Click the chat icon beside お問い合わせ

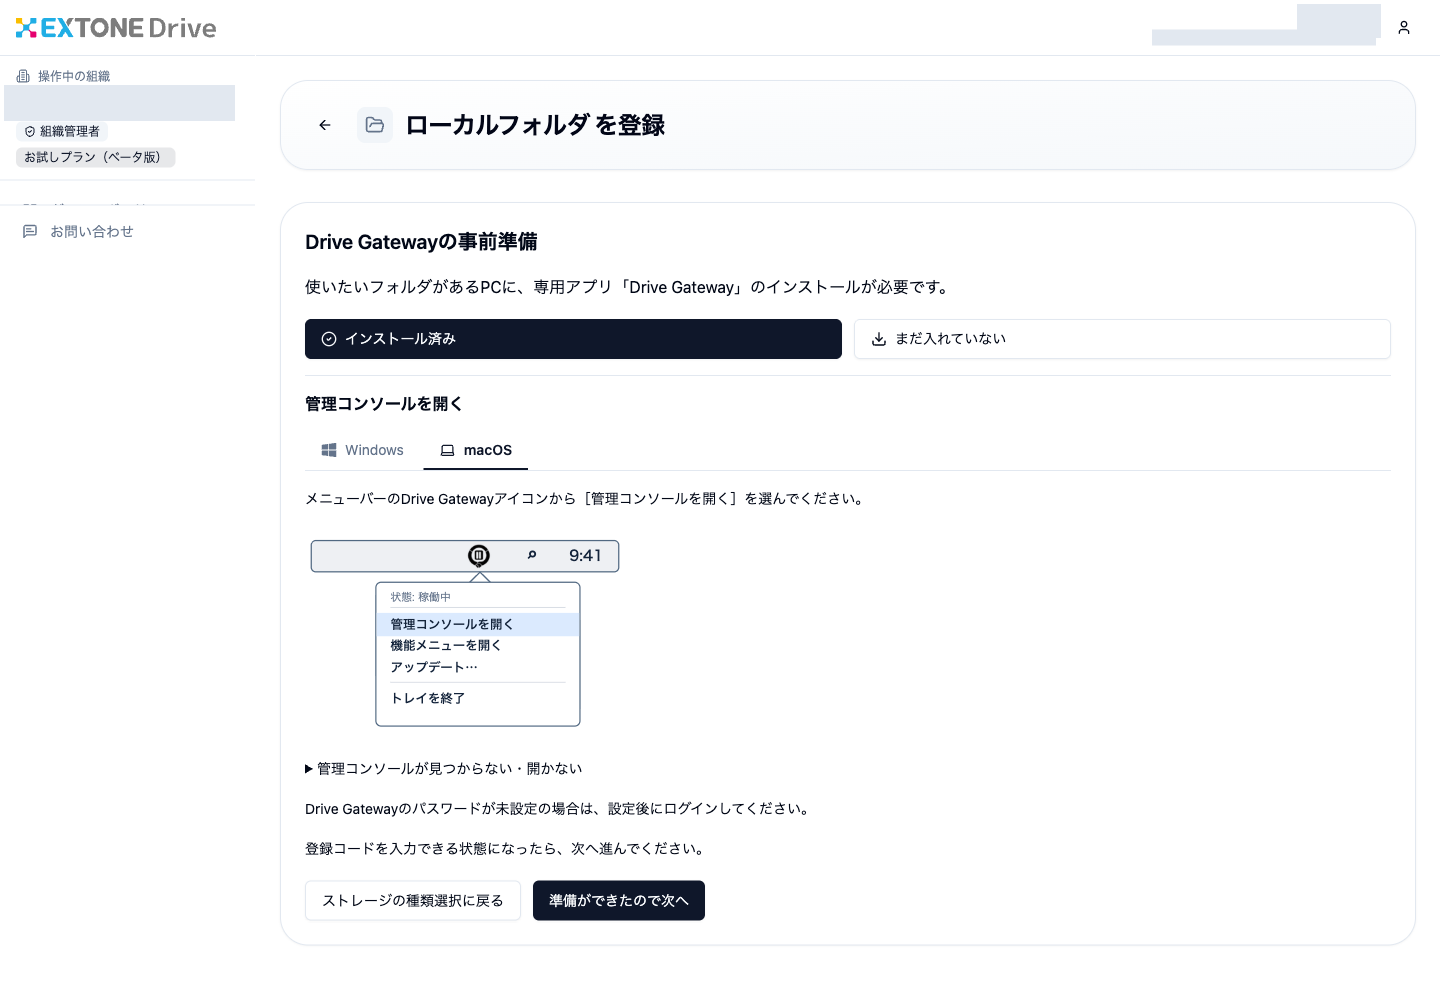pos(30,231)
